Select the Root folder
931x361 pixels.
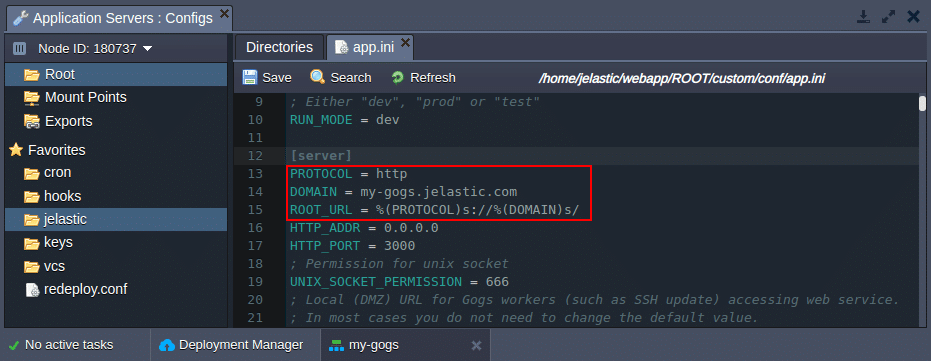[116, 74]
